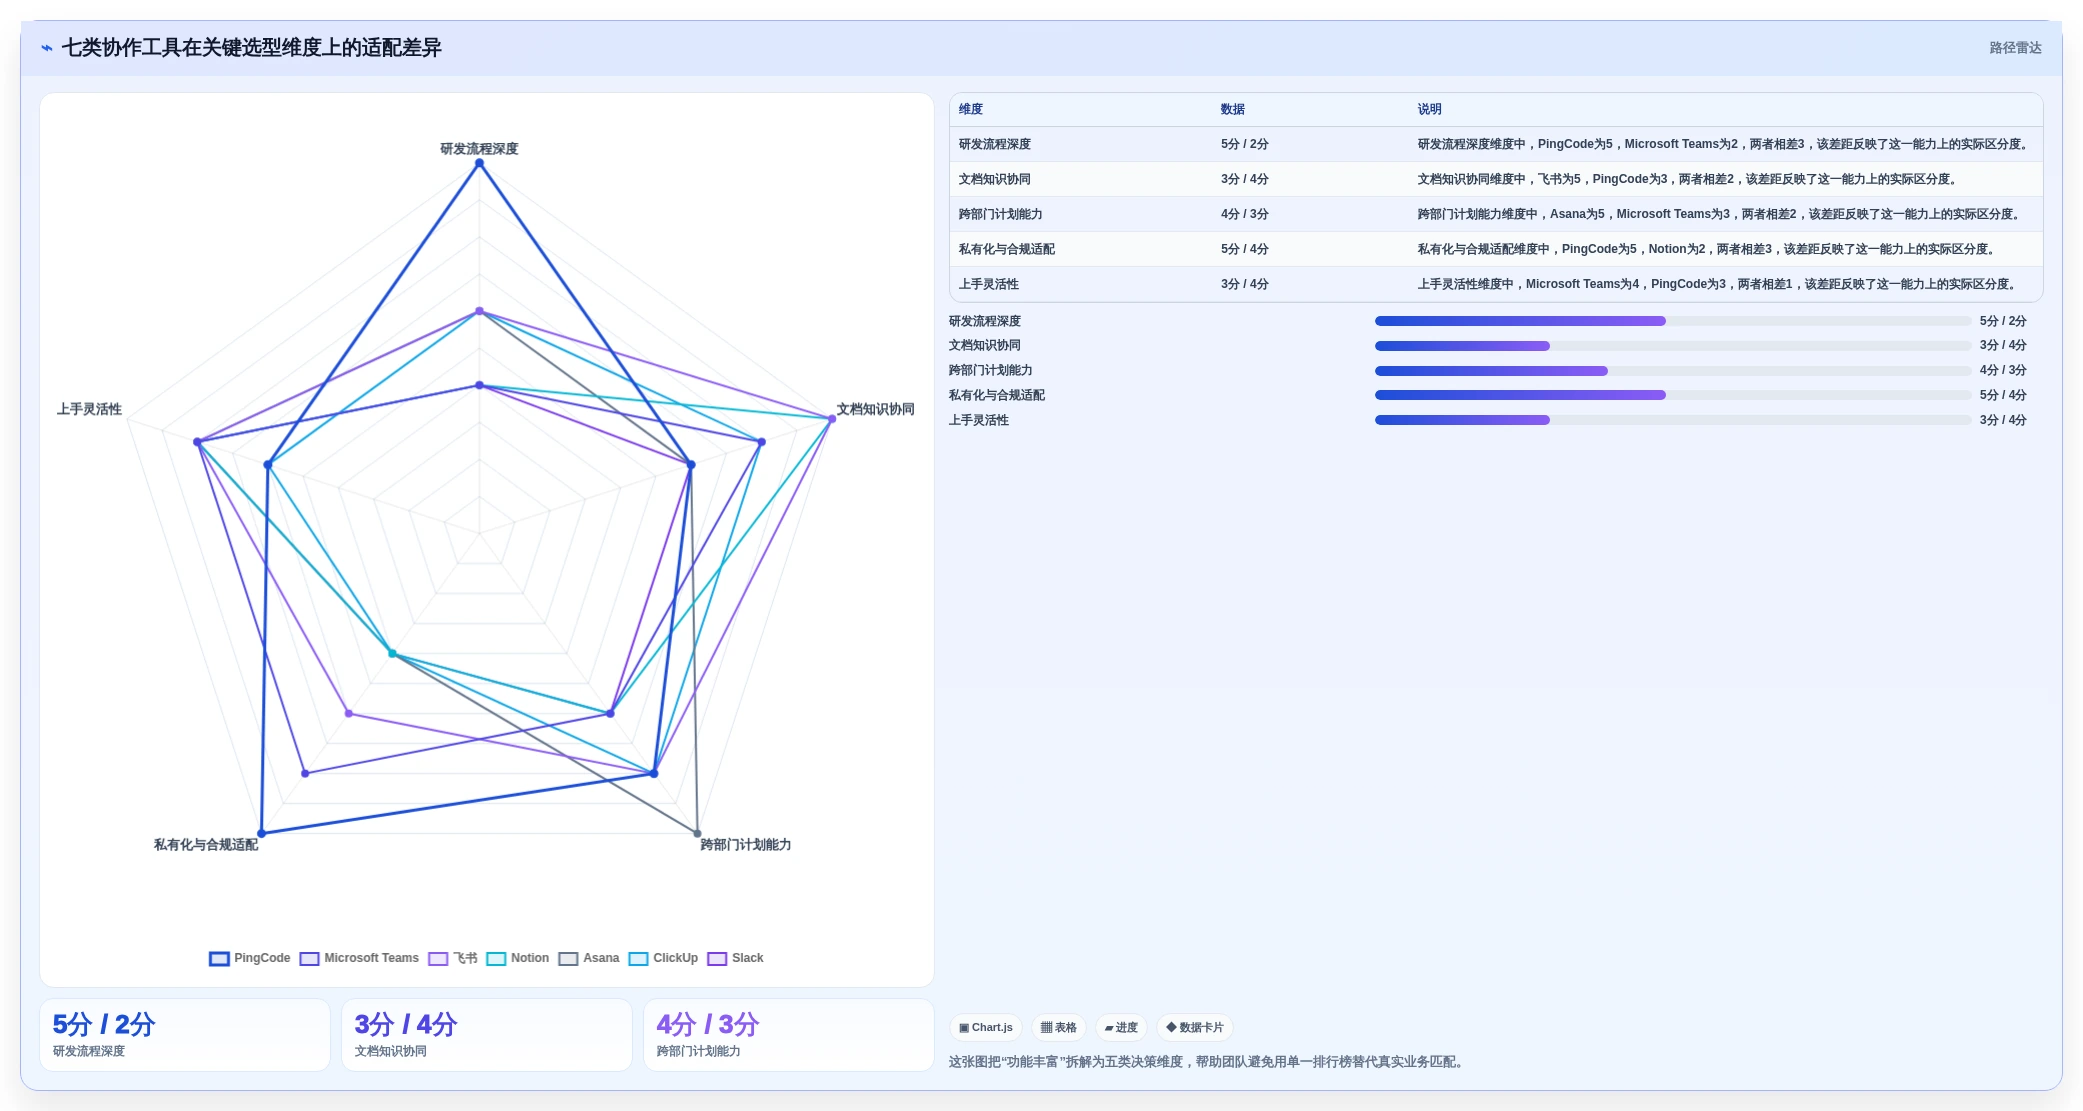This screenshot has width=2083, height=1111.
Task: Toggle Notion legend entry
Action: tap(518, 958)
